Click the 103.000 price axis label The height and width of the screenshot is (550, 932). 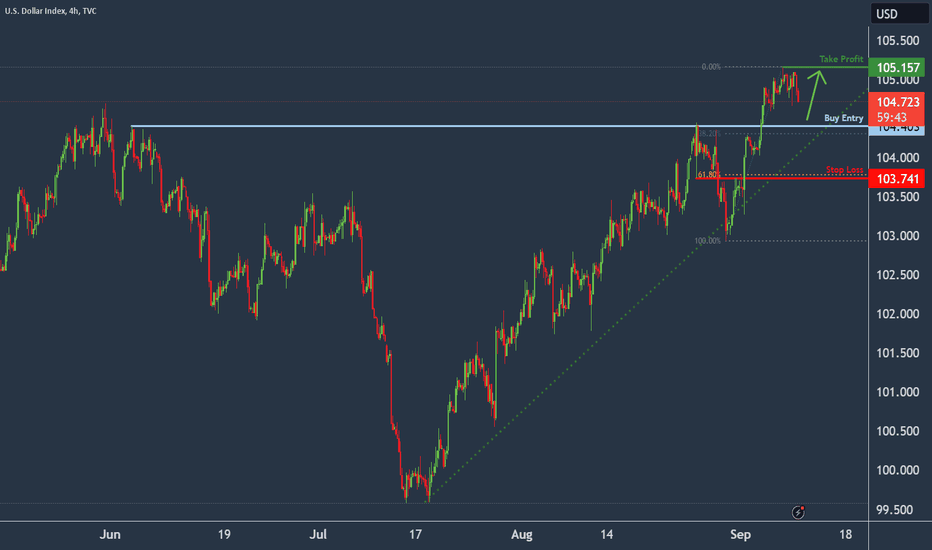click(x=898, y=236)
